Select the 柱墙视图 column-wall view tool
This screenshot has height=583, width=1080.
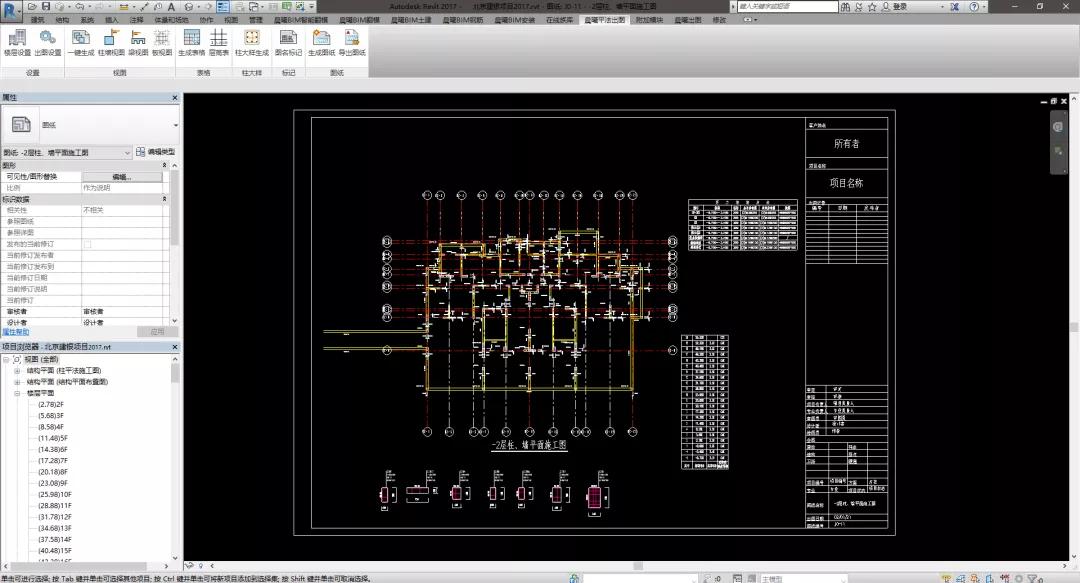tap(111, 43)
